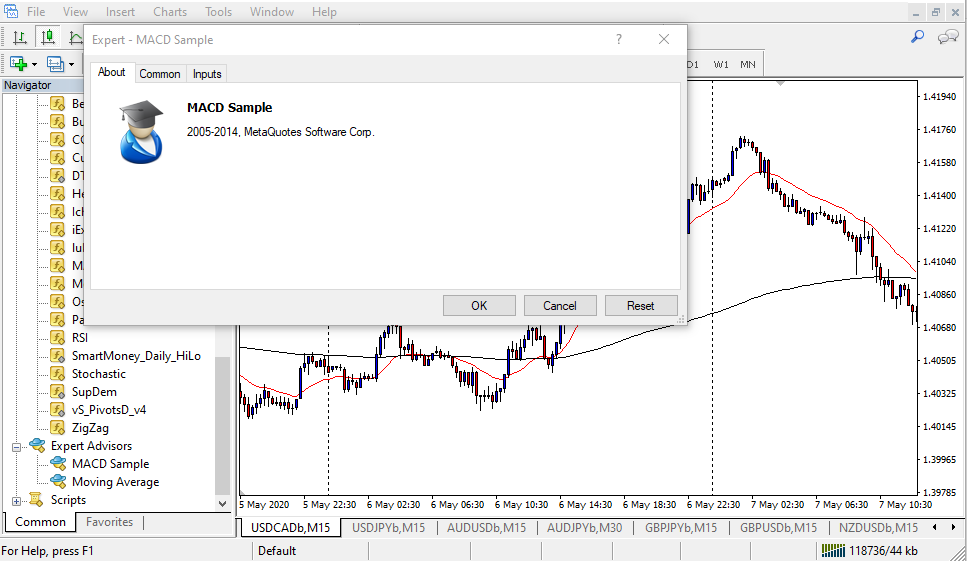Select the bar chart toolbar icon
The width and height of the screenshot is (967, 561).
20,38
